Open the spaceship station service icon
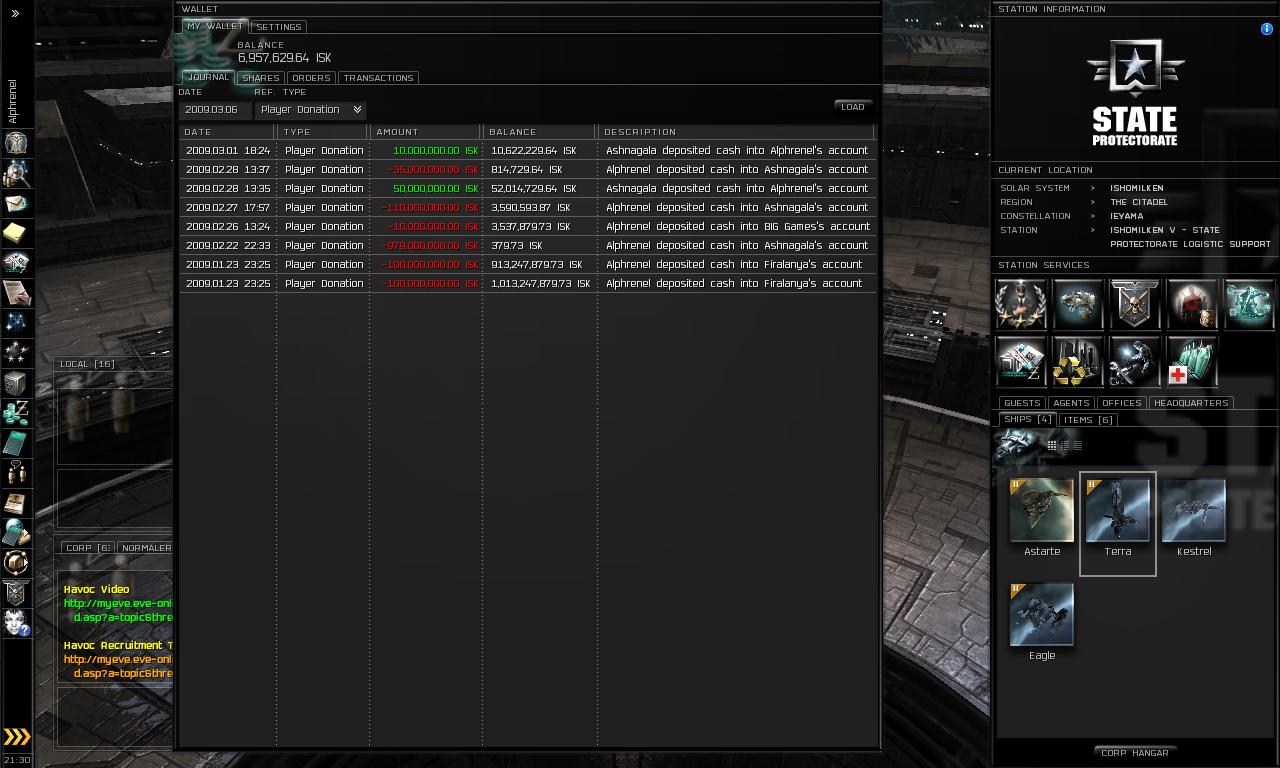 tap(1078, 305)
